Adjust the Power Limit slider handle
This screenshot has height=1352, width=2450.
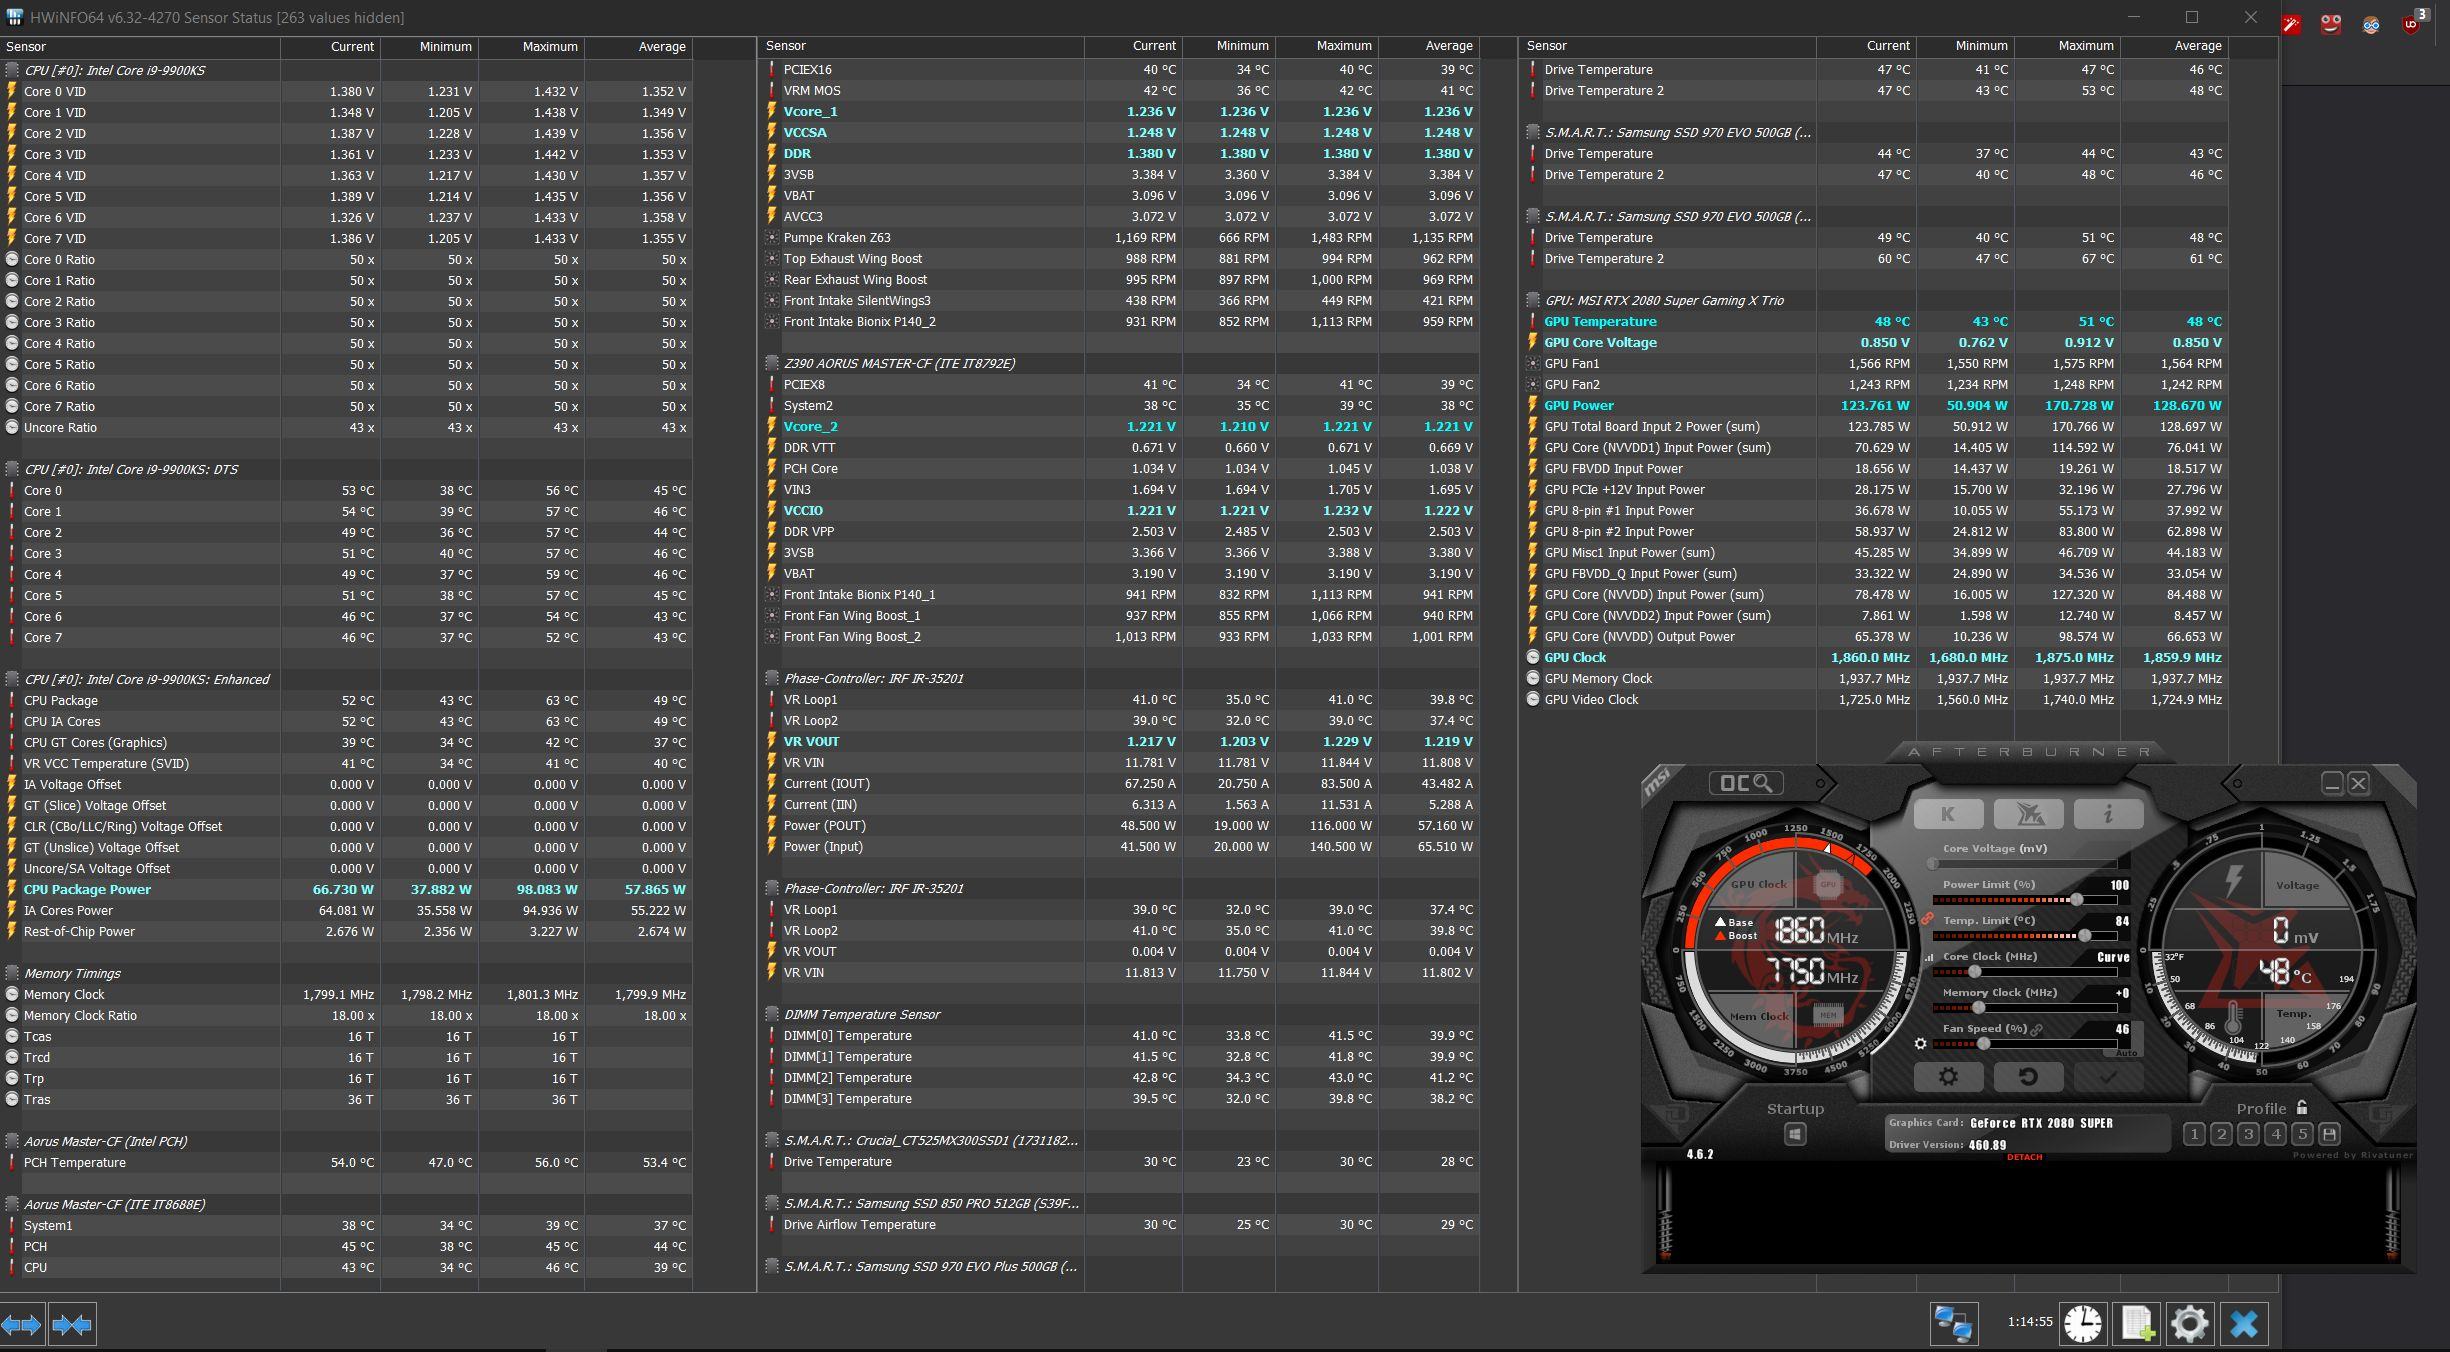click(2076, 900)
